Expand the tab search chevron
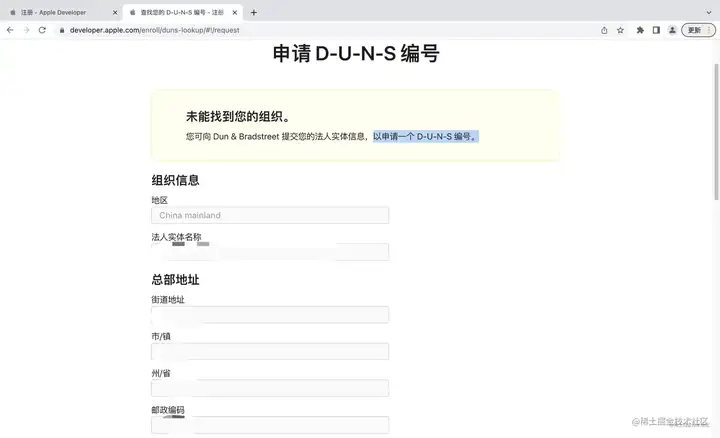Viewport: 720px width, 438px height. (x=709, y=12)
